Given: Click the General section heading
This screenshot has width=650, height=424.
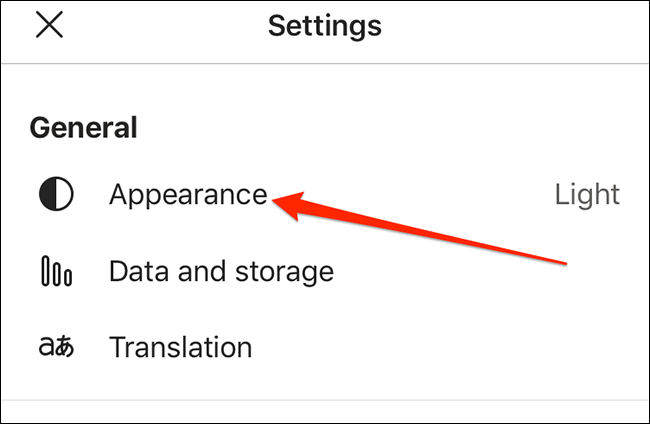Looking at the screenshot, I should (x=83, y=127).
